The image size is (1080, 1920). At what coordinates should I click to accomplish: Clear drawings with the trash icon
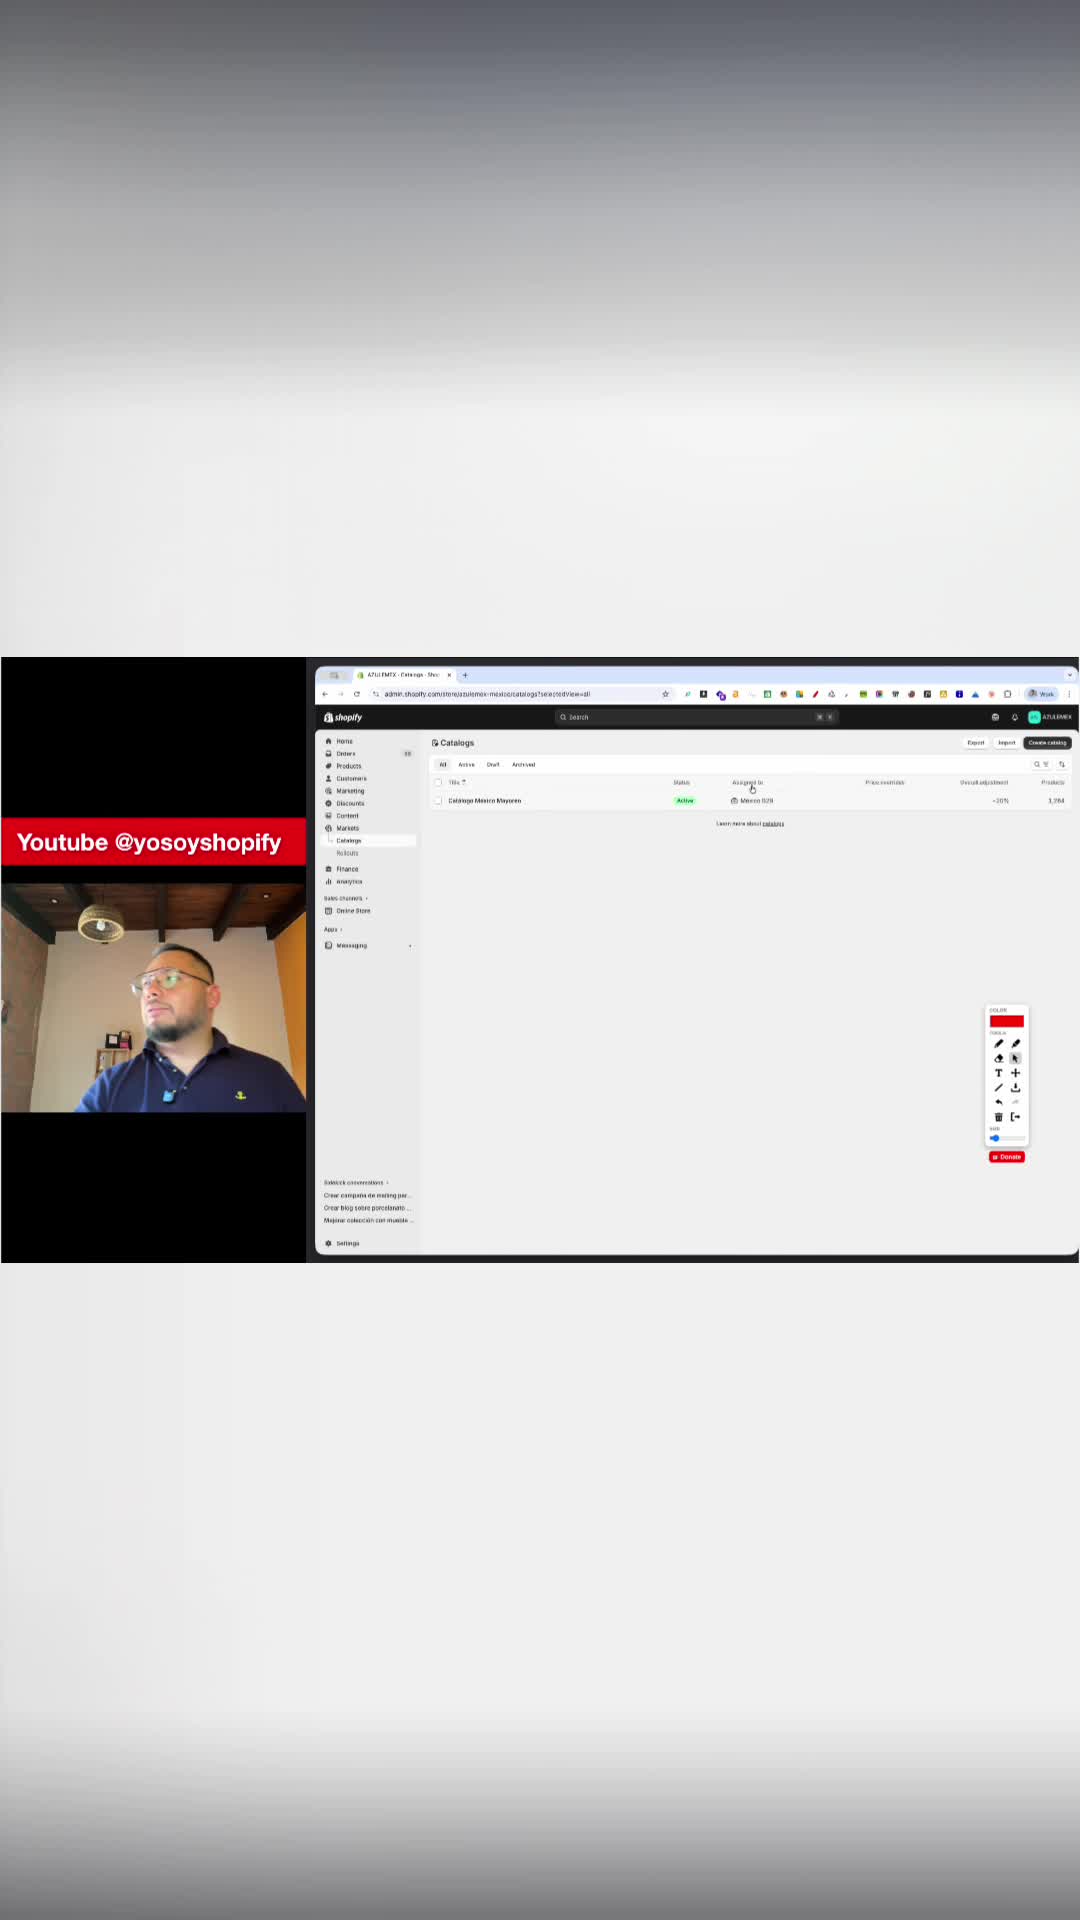click(x=998, y=1117)
